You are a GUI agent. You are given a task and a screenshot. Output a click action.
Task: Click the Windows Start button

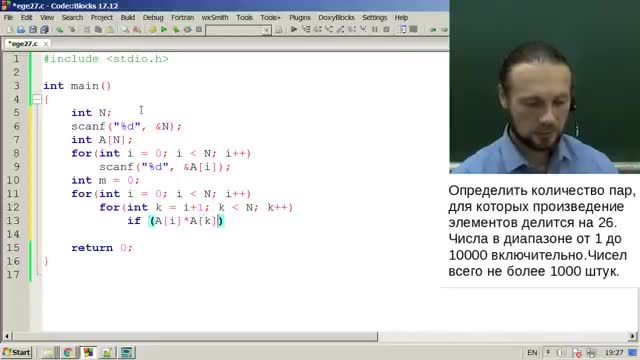click(x=16, y=352)
